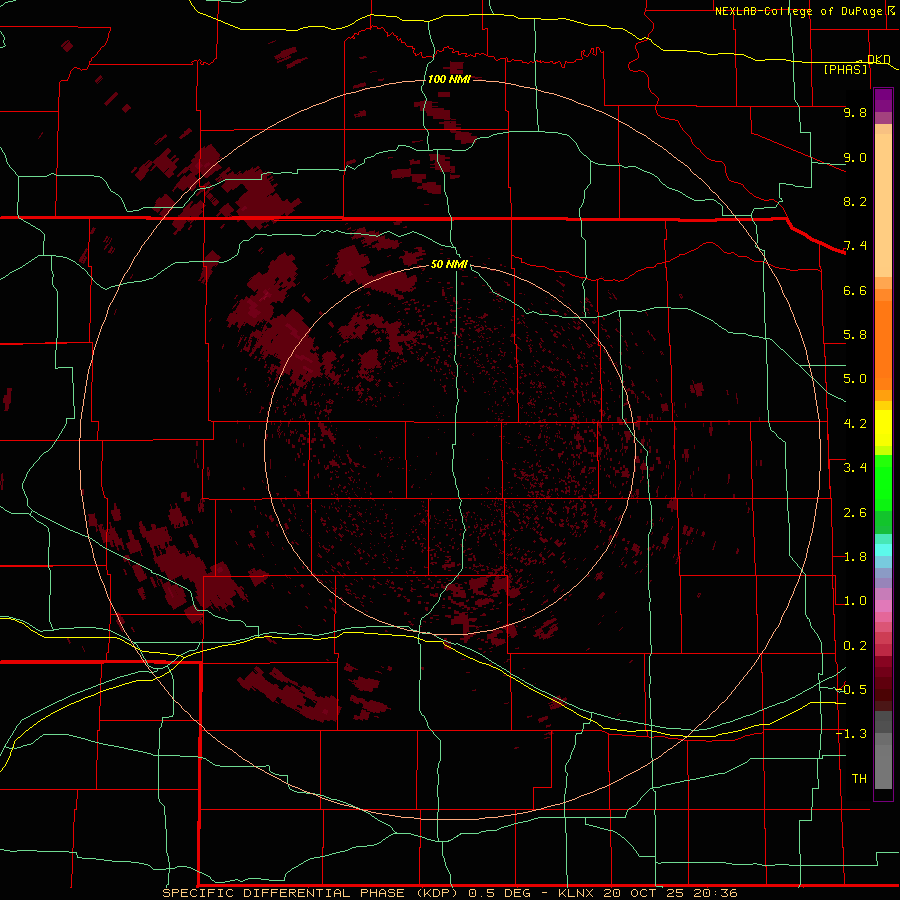
Task: Click the 20:36 timestamp text
Action: [x=716, y=893]
